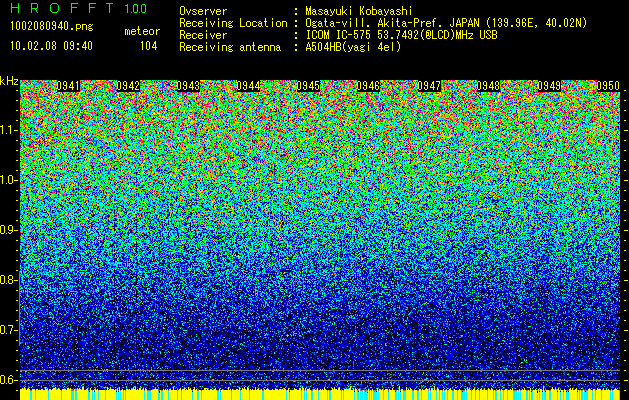629x400 pixels.
Task: Click the 0946 time marker
Action: 368,86
